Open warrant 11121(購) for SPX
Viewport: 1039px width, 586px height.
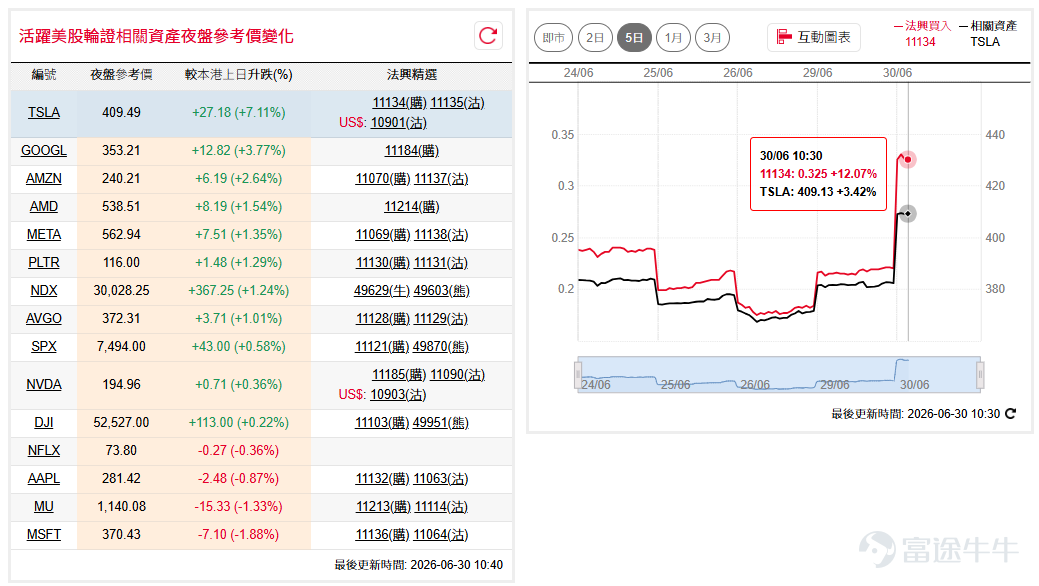pos(382,346)
